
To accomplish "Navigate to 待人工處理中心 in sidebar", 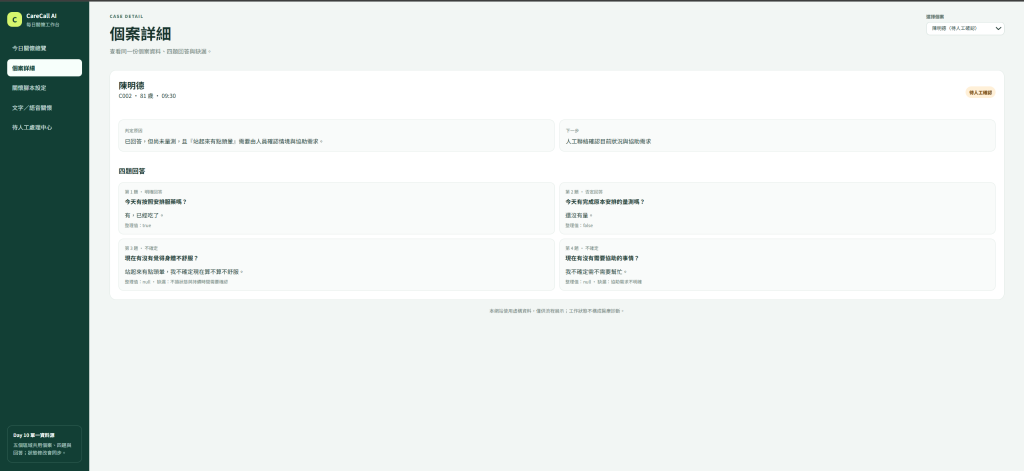I will 44,128.
